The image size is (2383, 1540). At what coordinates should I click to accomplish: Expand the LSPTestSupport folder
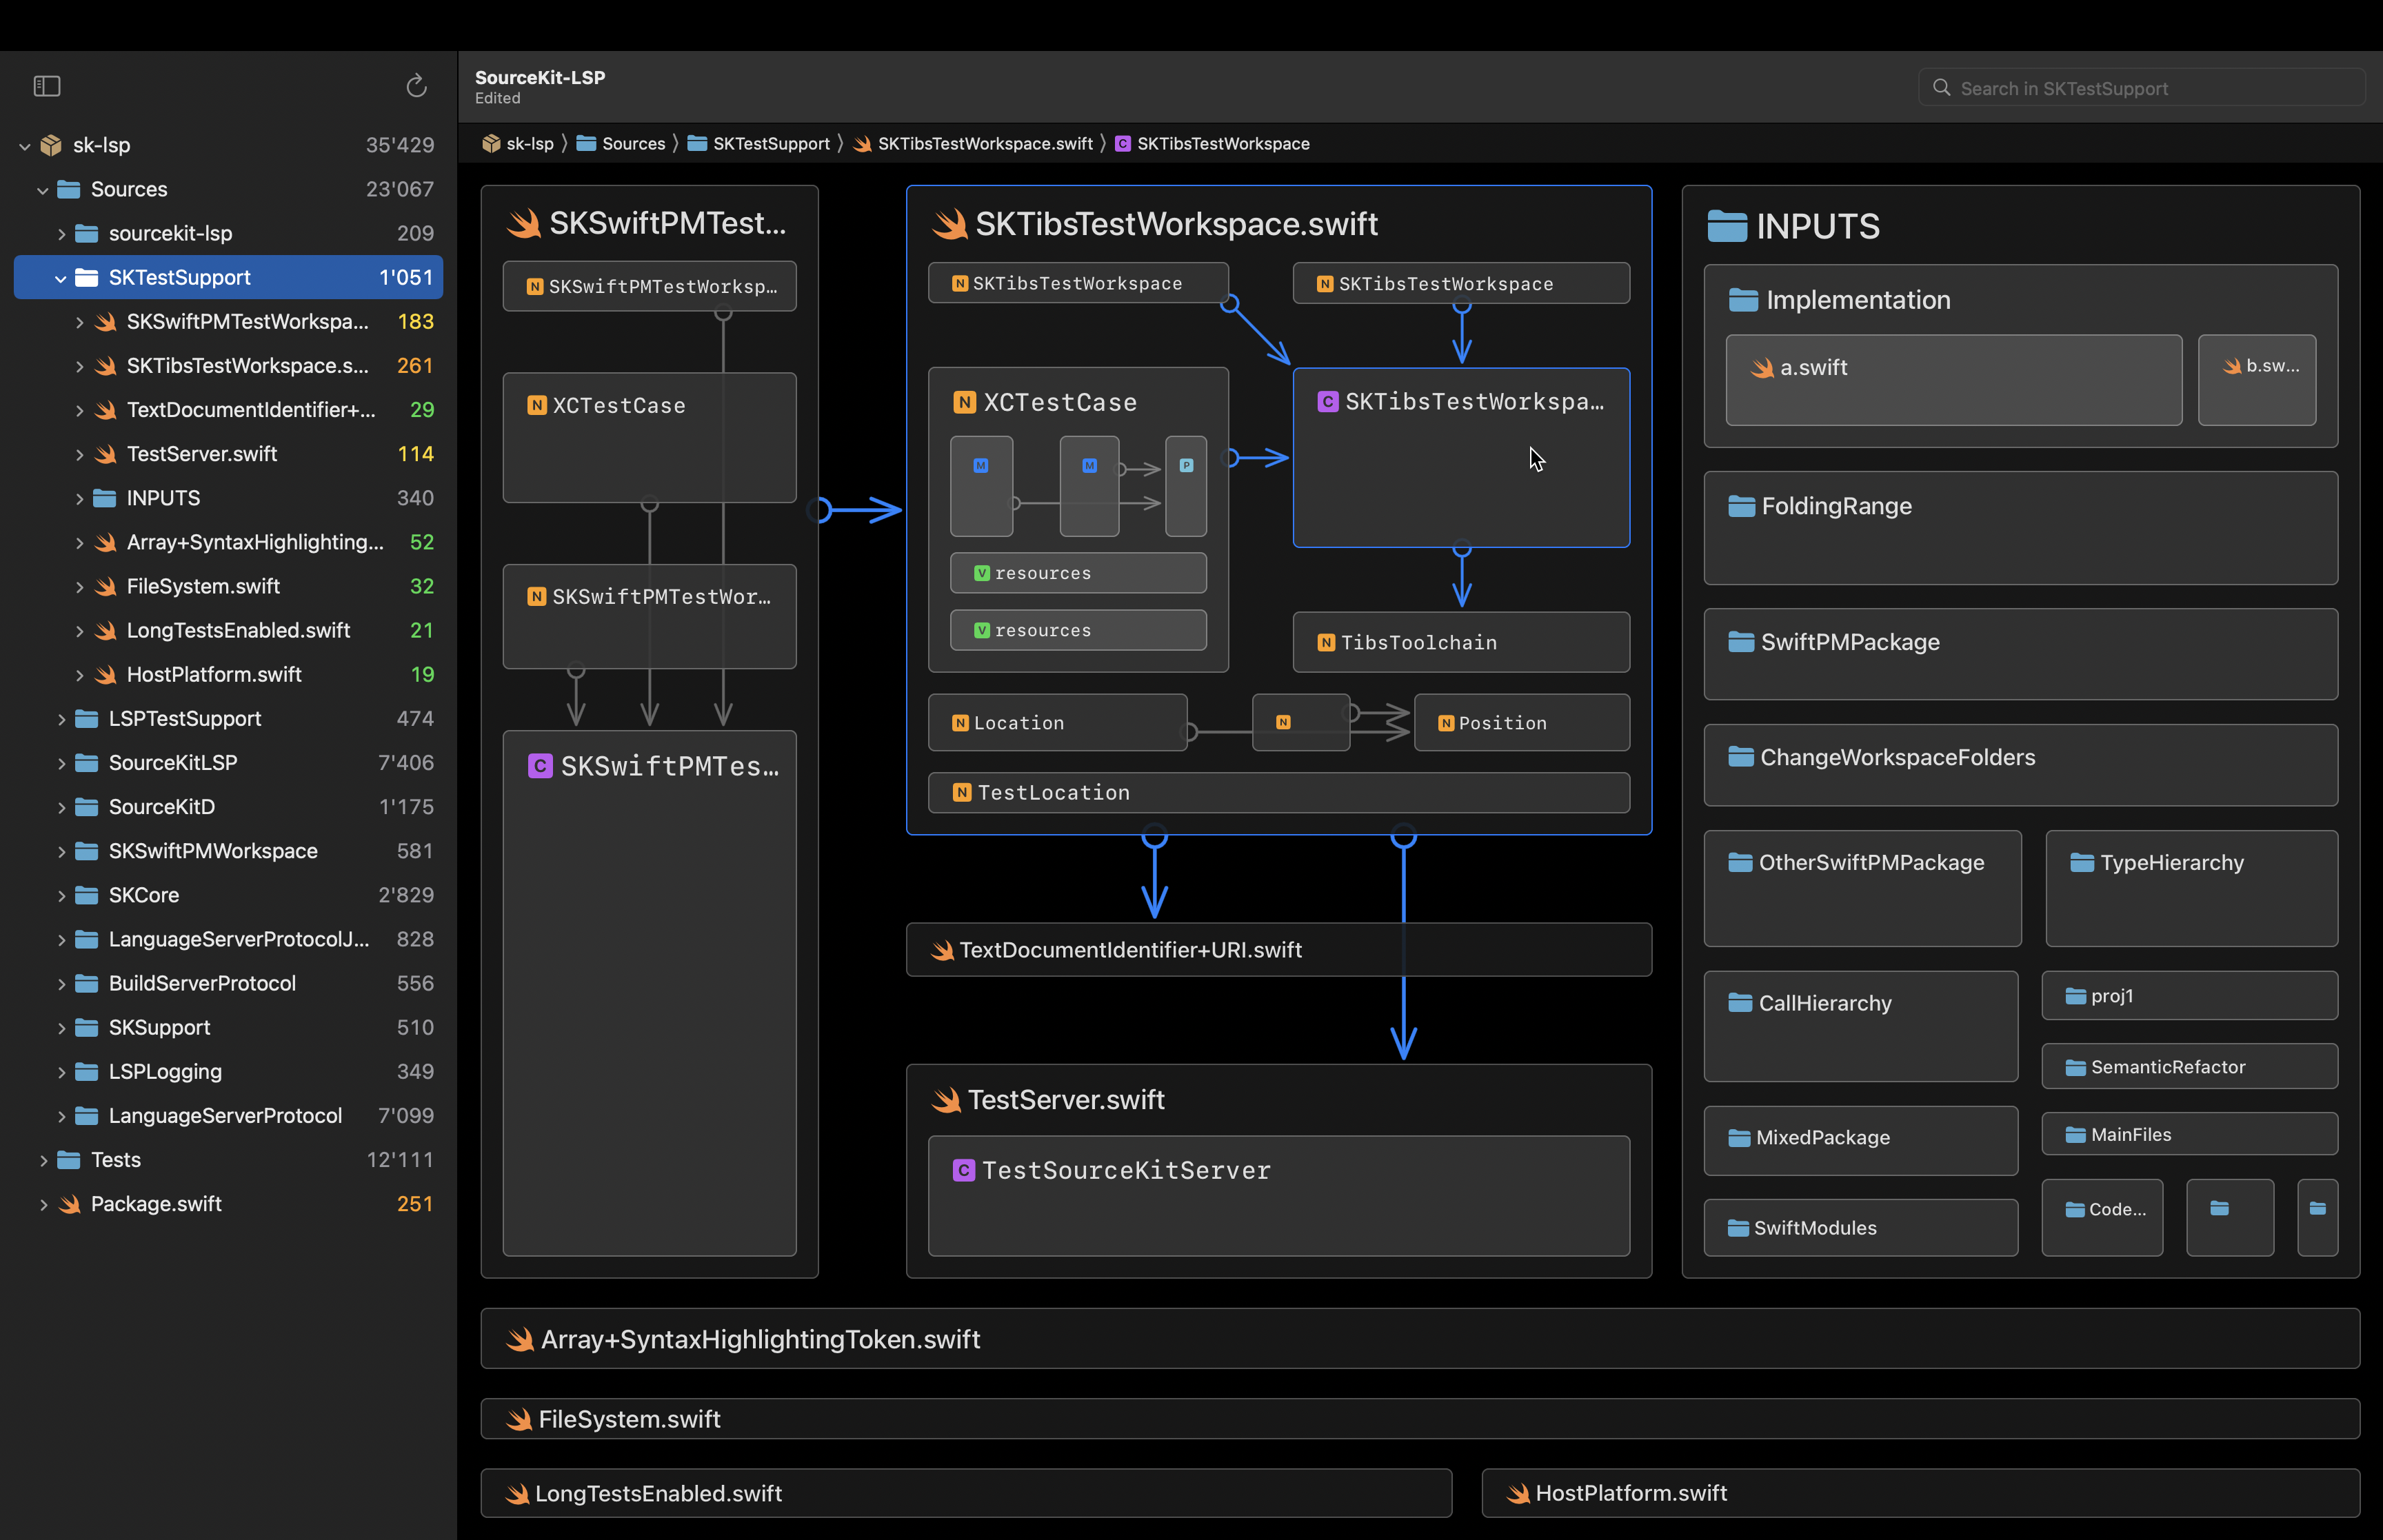[x=61, y=719]
